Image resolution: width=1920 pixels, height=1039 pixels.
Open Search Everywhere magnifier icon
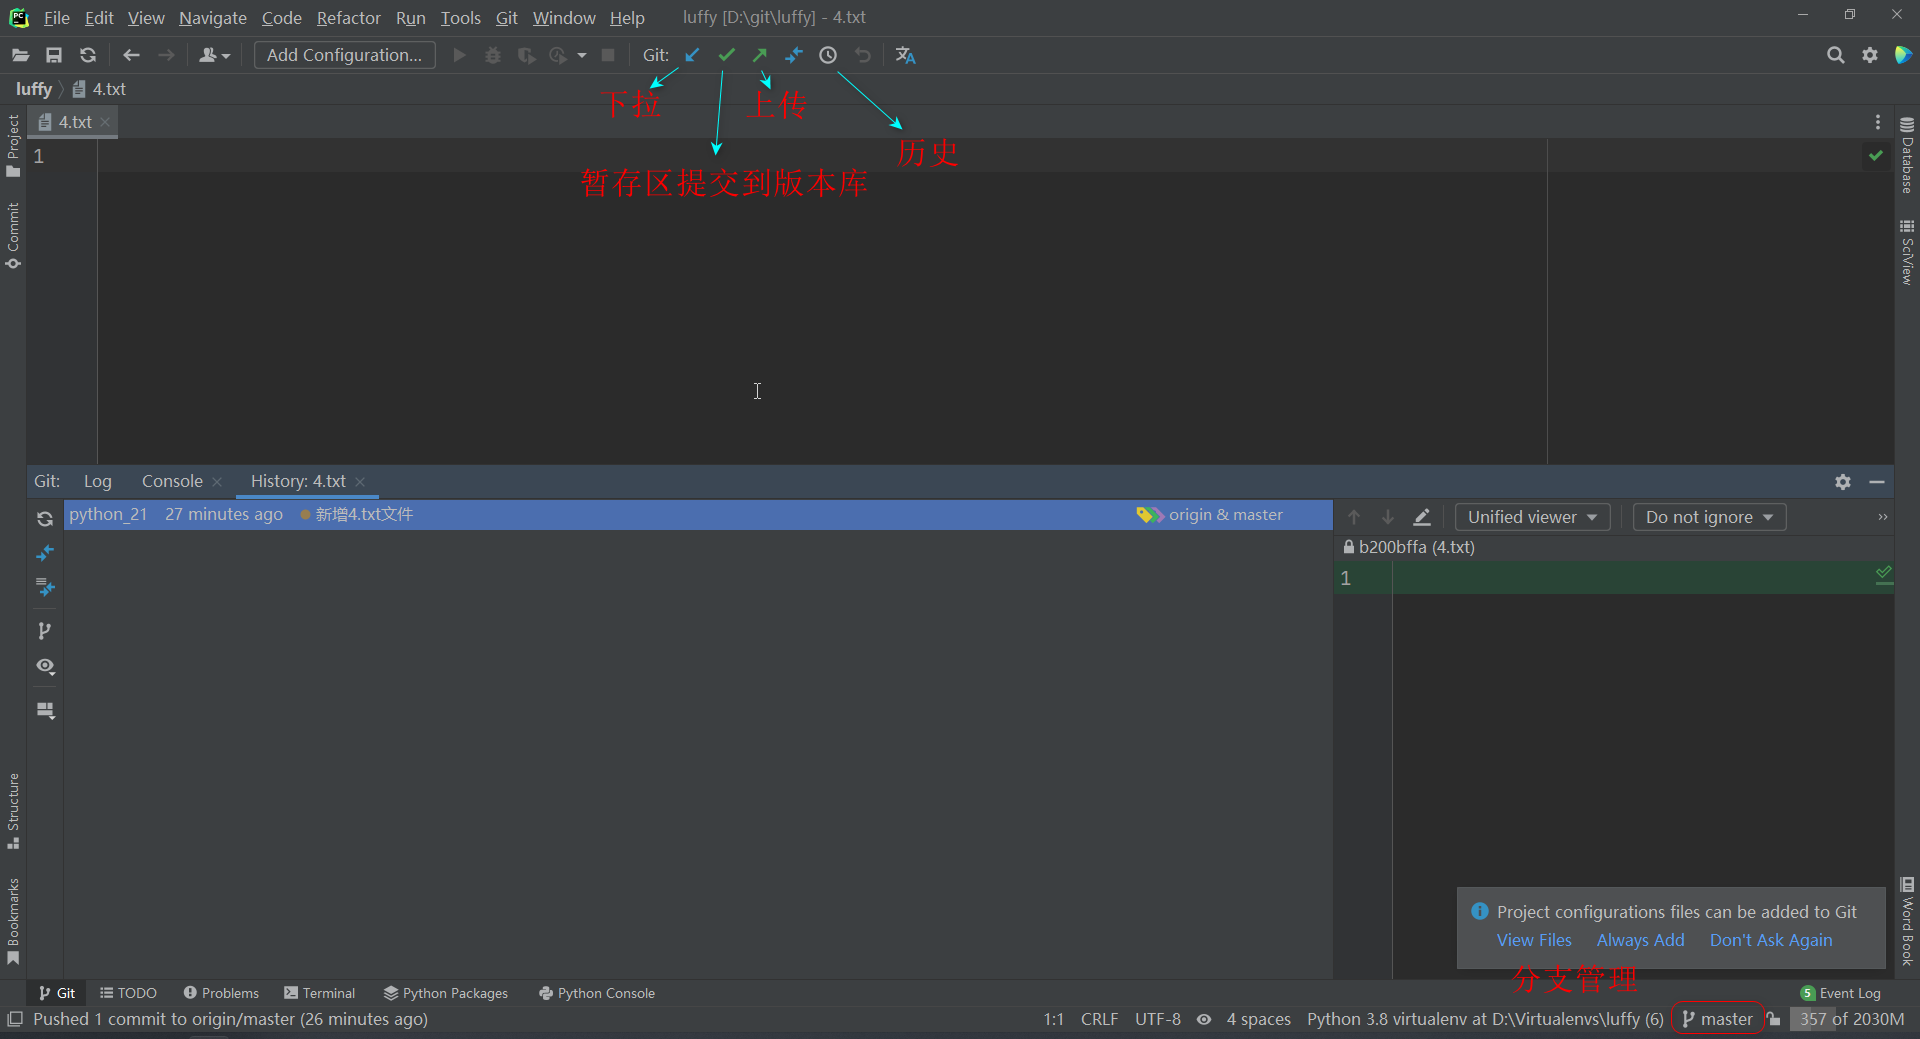click(1836, 55)
